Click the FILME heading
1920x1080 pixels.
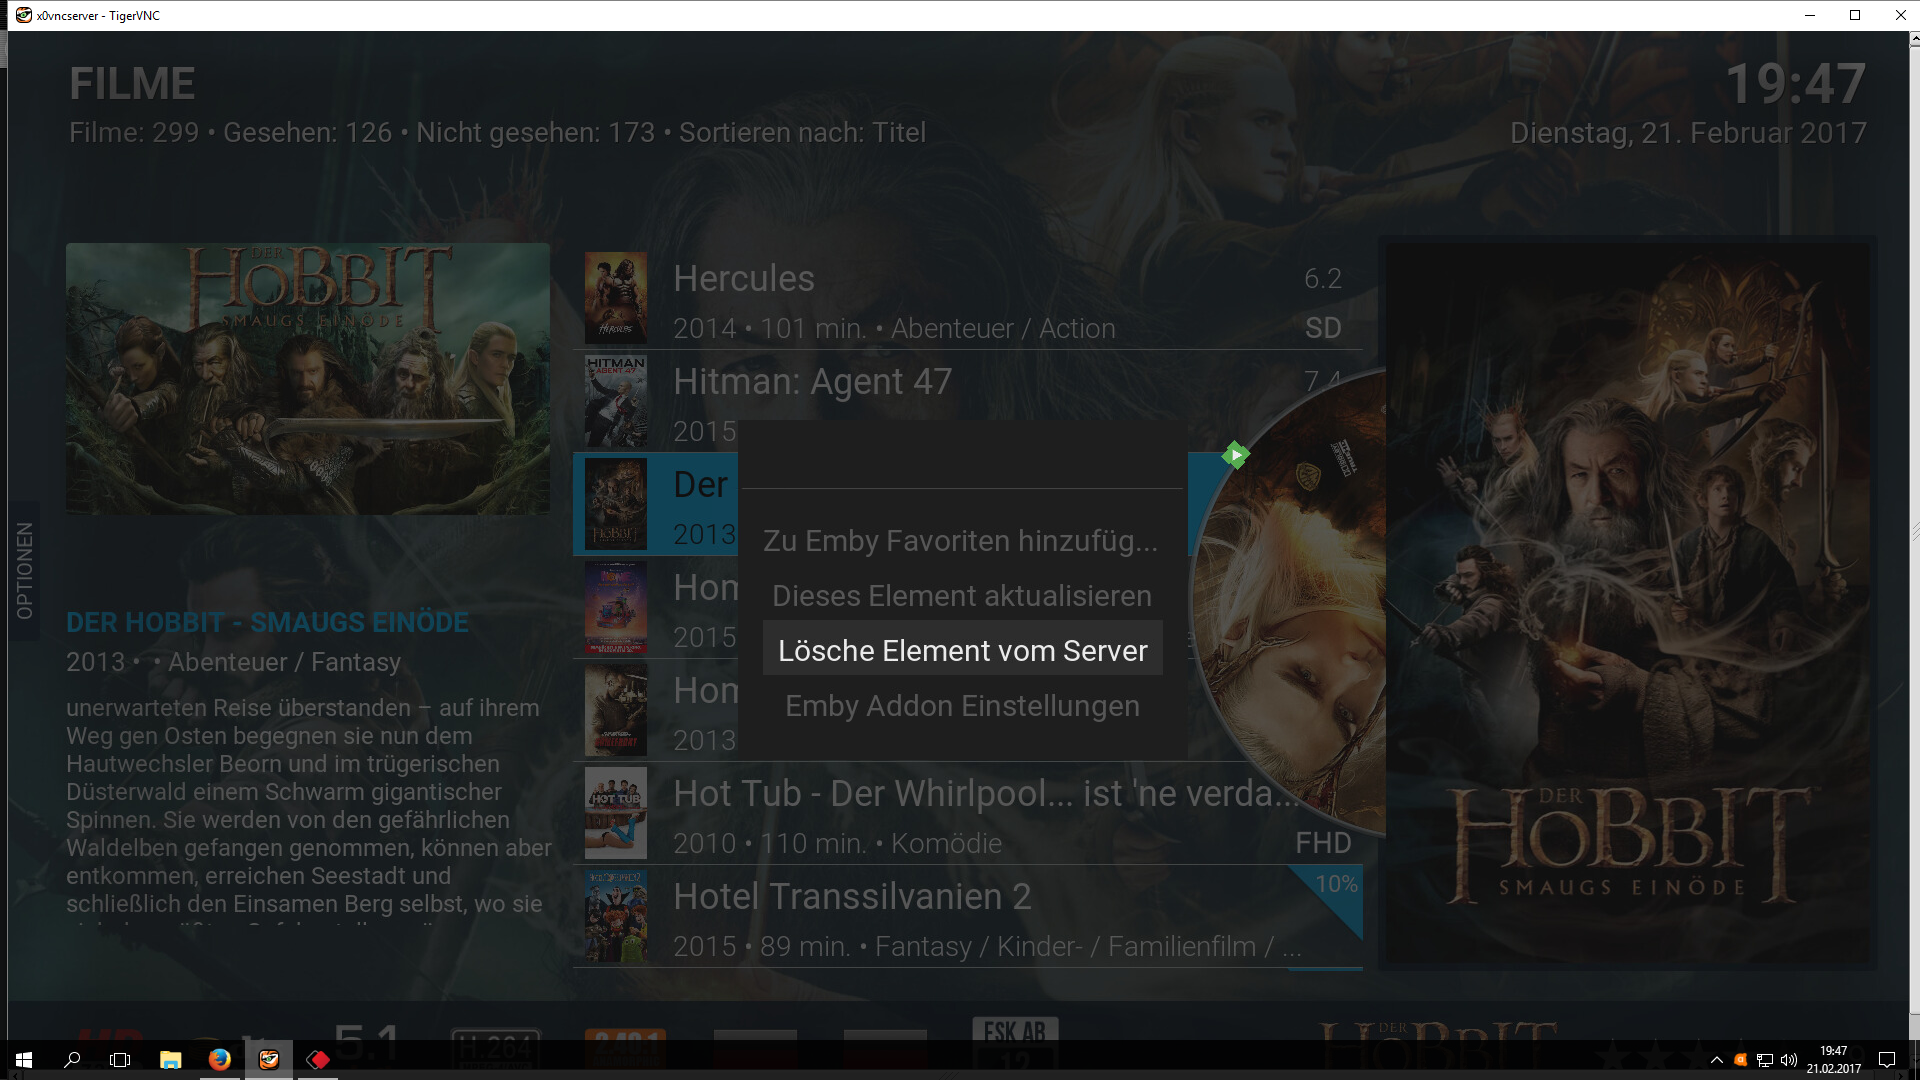(x=132, y=84)
